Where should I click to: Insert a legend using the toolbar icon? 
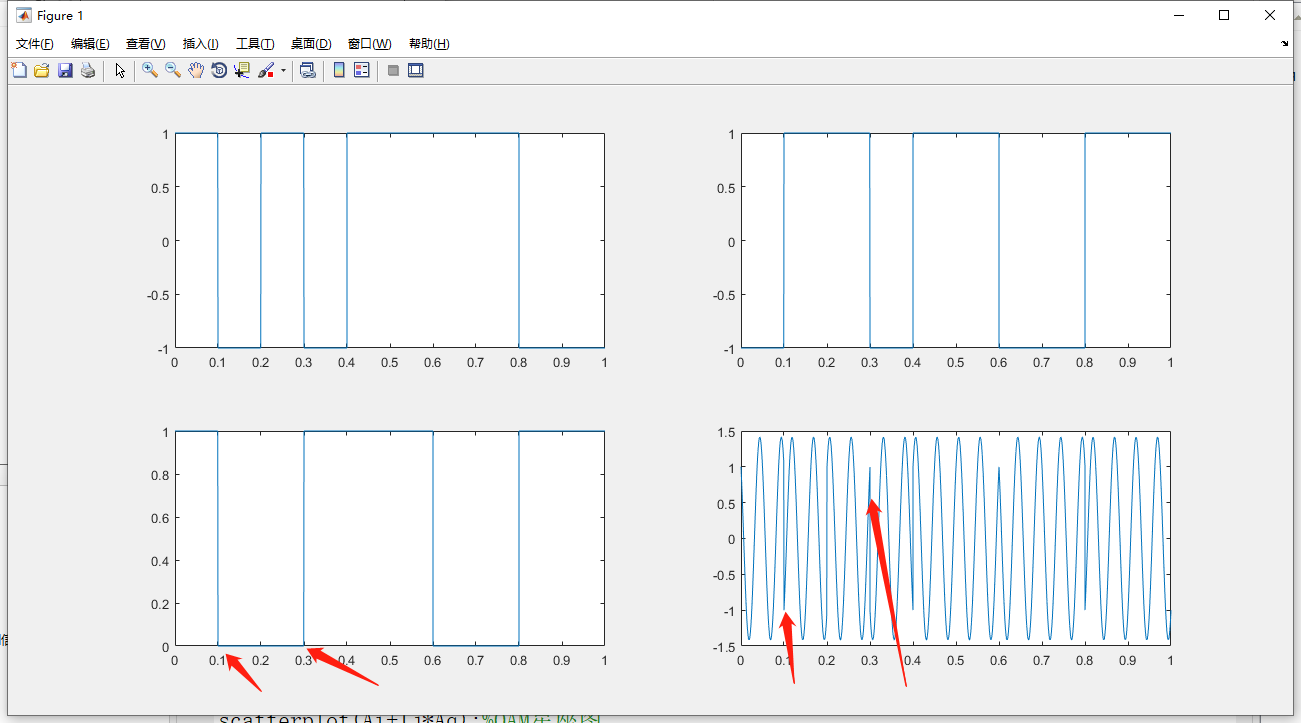click(x=362, y=70)
